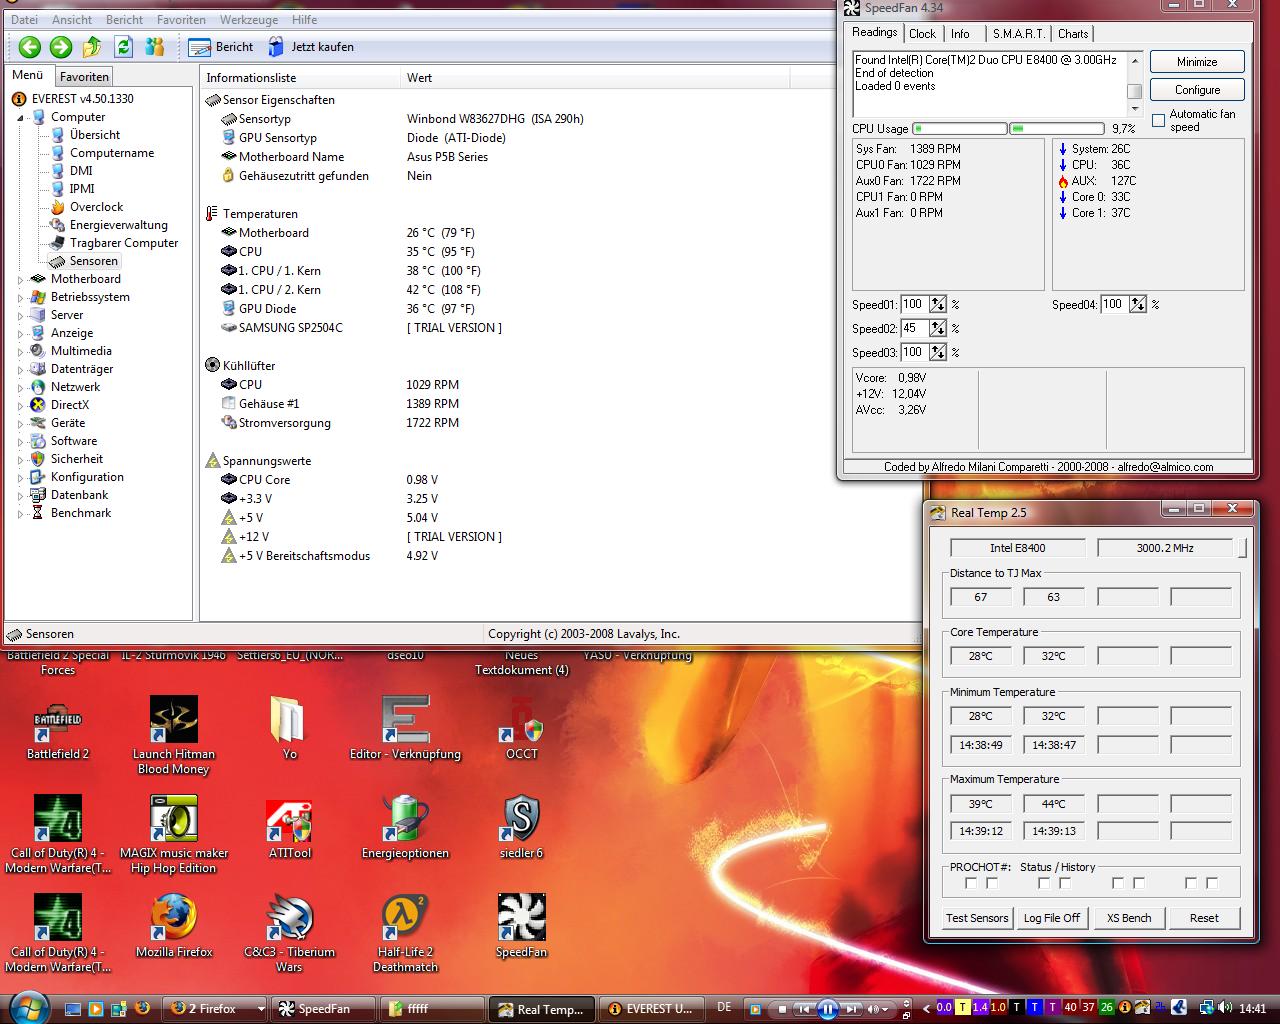Launch the Mozilla Firefox desktop icon
The height and width of the screenshot is (1024, 1280).
[174, 928]
